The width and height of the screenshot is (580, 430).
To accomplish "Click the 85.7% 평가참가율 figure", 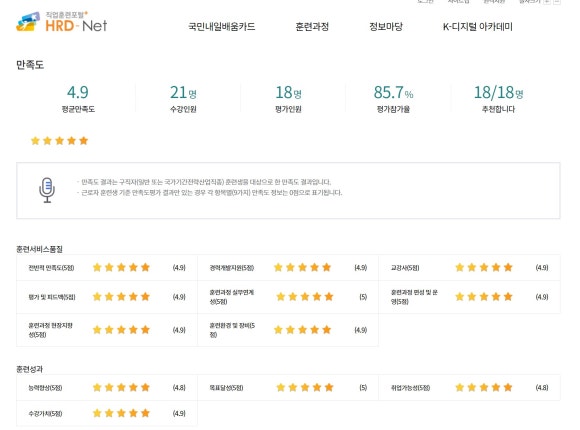I will (x=393, y=92).
